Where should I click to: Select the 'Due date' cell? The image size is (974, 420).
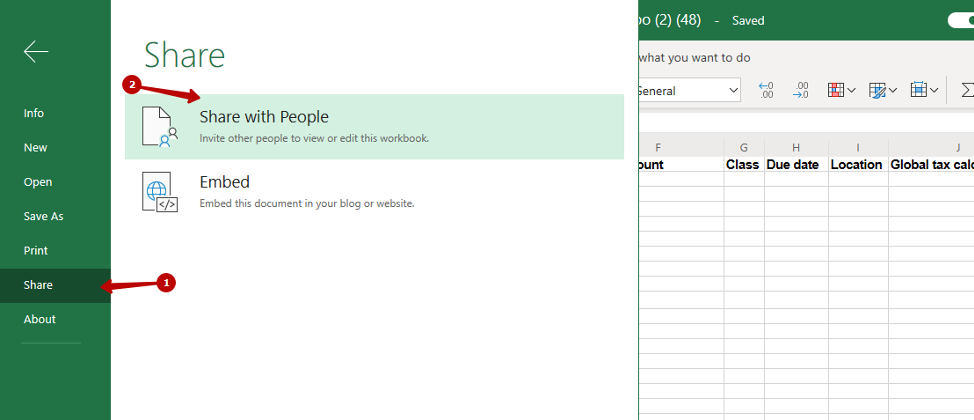796,165
